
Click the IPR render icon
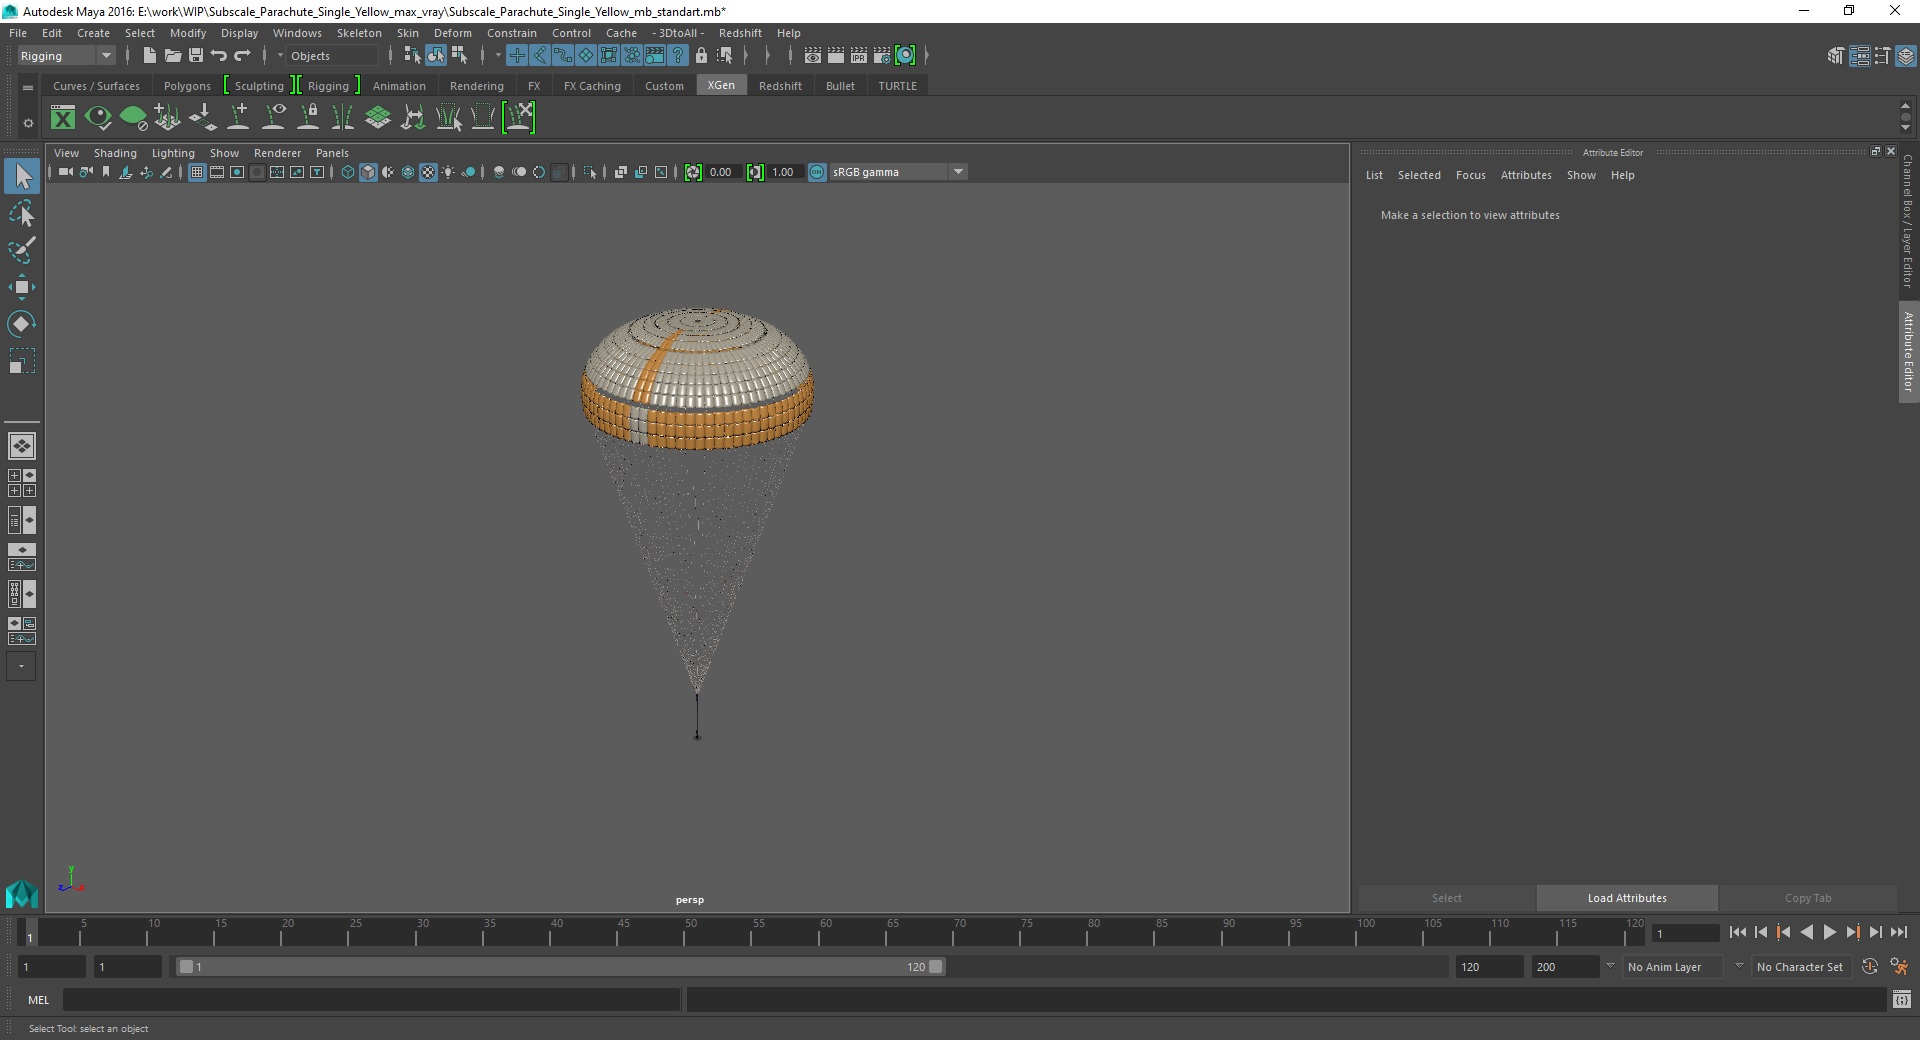pos(859,56)
